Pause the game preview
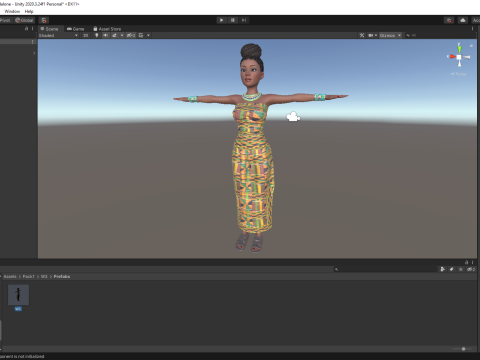The height and width of the screenshot is (360, 480). pos(233,20)
